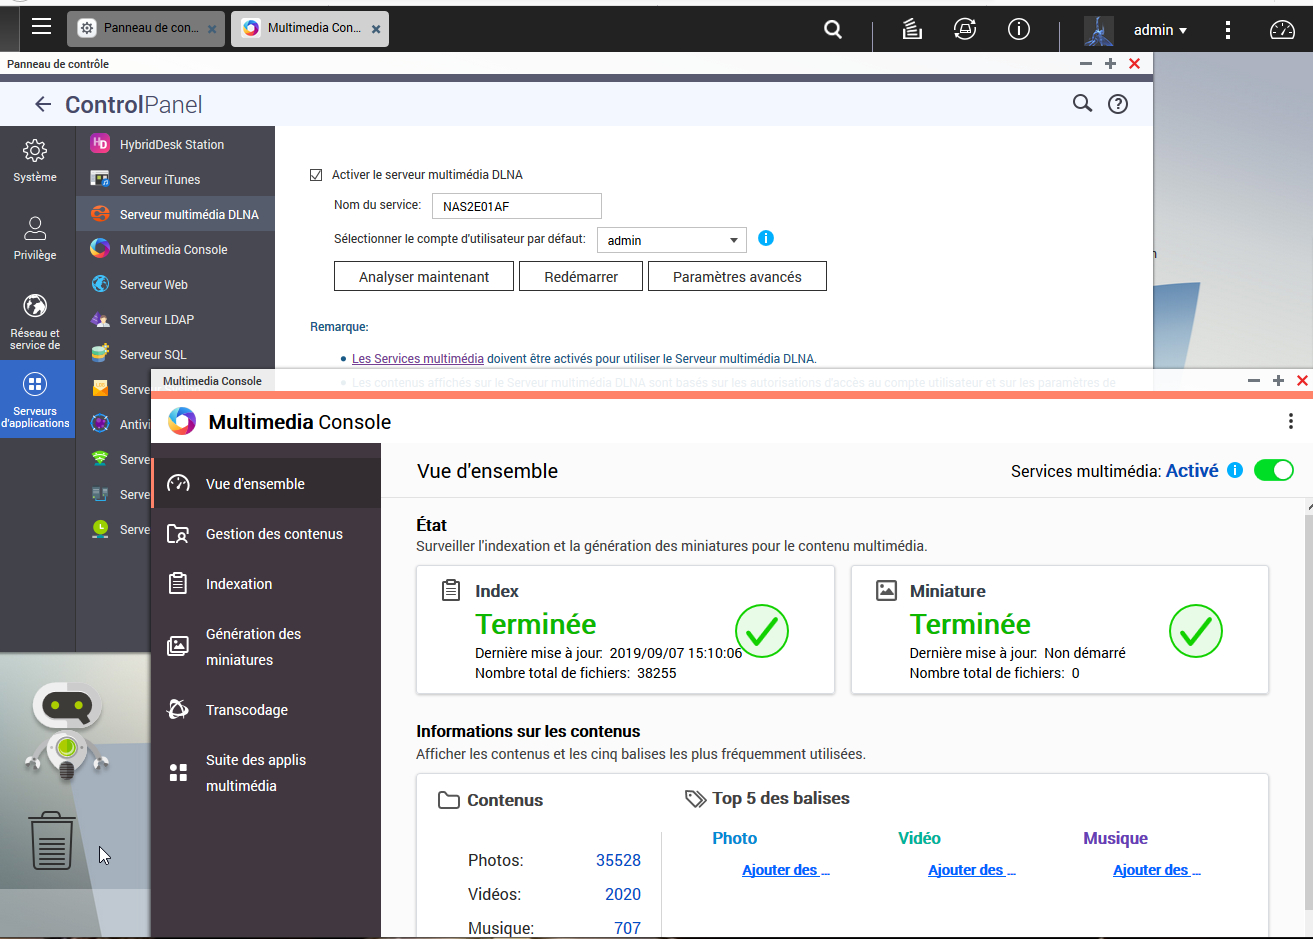Open the top bar three-dot more menu

1229,30
